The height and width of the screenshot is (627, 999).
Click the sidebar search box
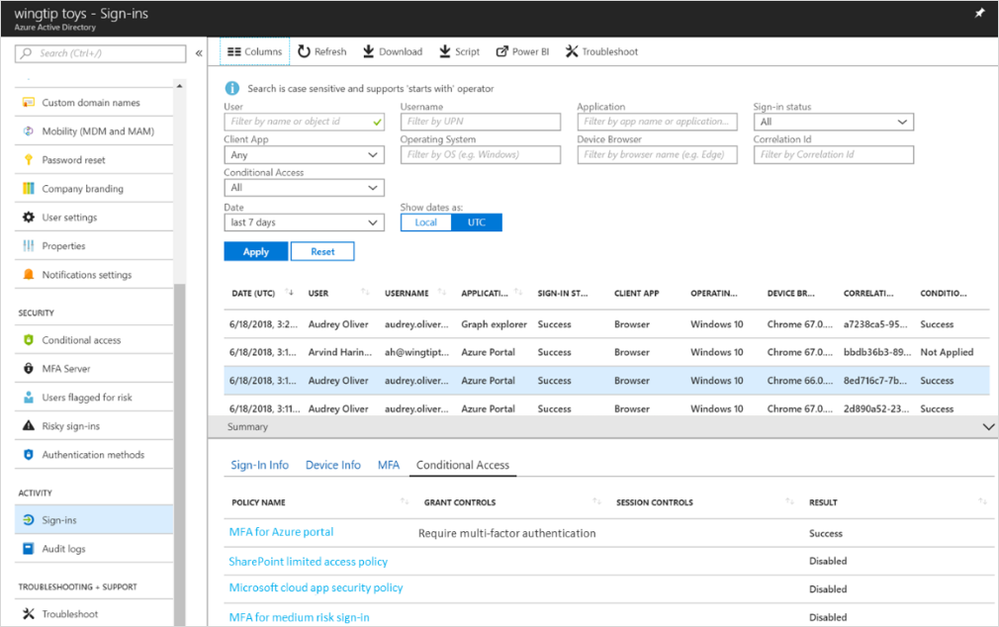101,54
